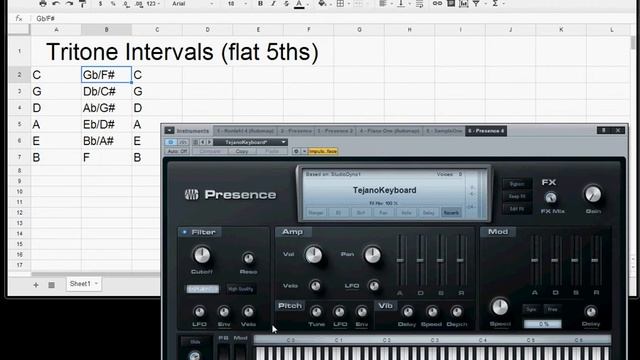
Task: Switch to the 3 - Presence 2 instrument tab
Action: tap(335, 131)
